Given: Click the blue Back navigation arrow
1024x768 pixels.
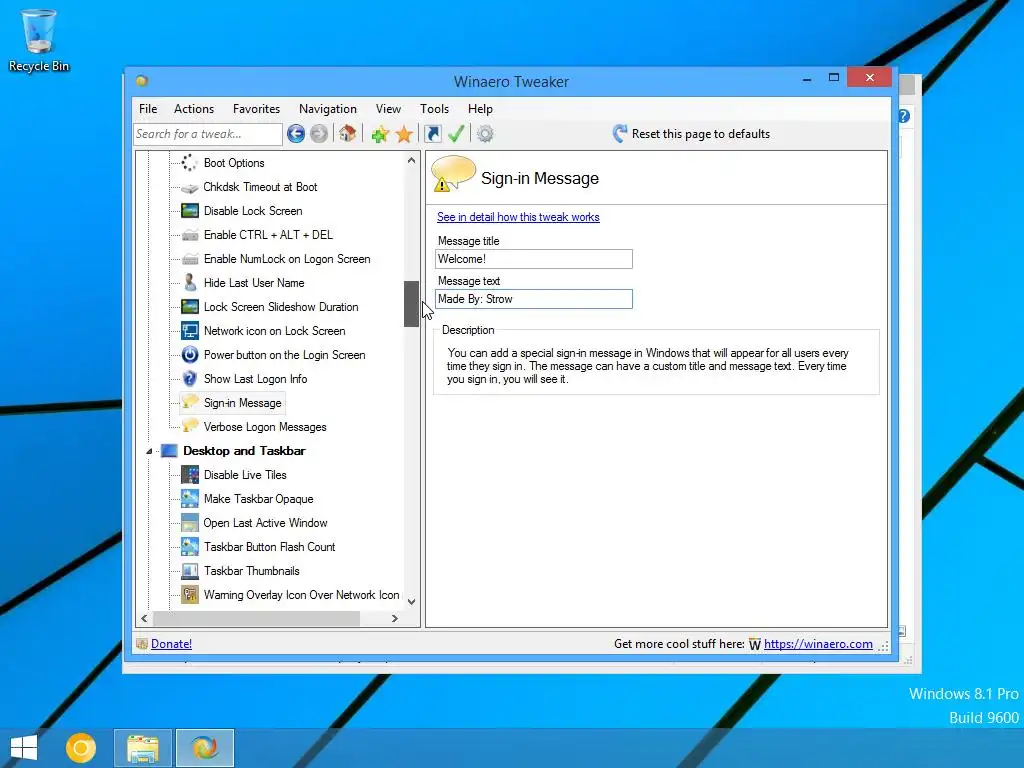Looking at the screenshot, I should click(296, 134).
